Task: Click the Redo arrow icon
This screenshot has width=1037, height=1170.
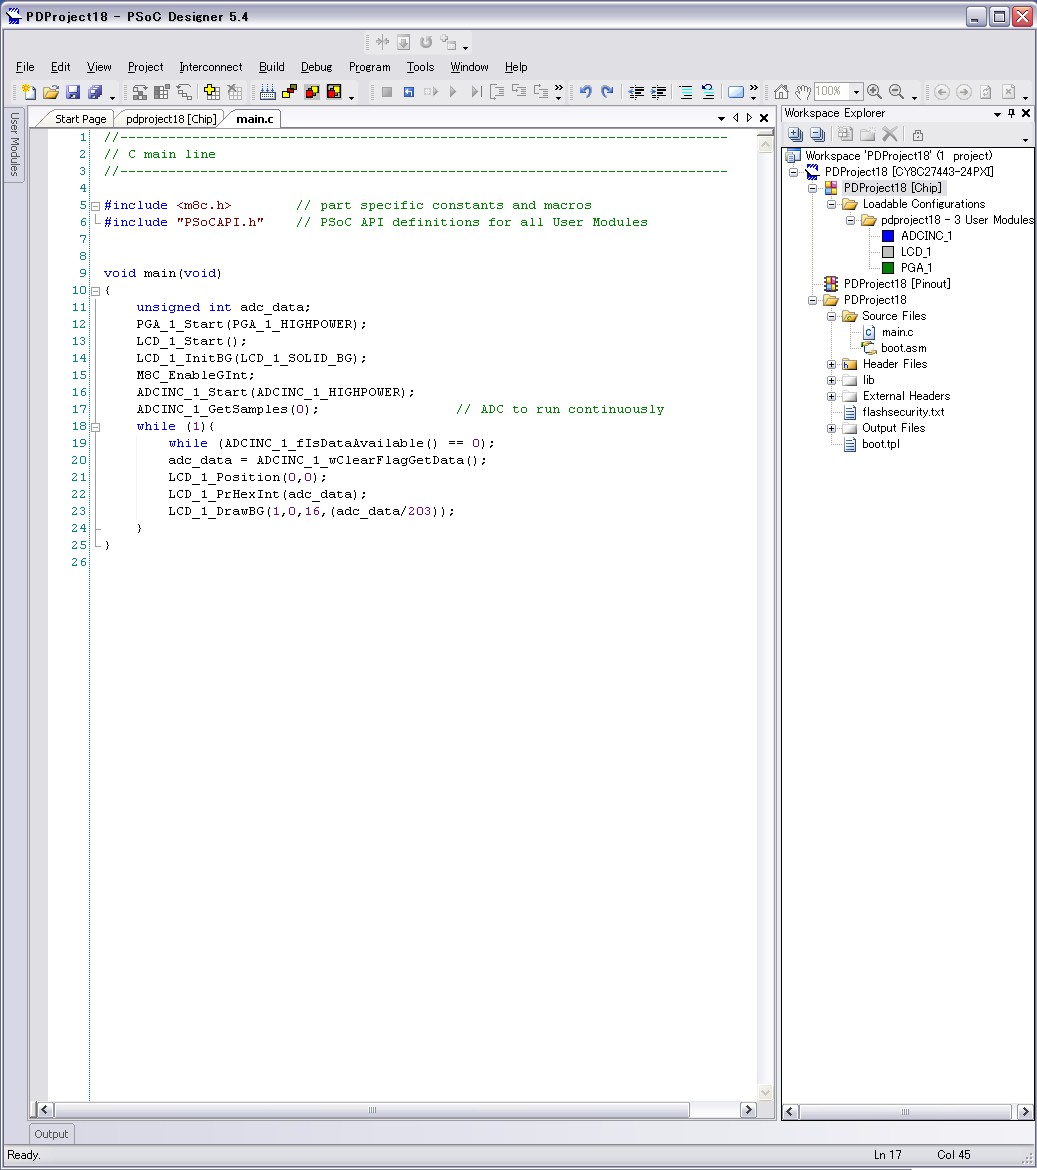Action: click(x=607, y=92)
